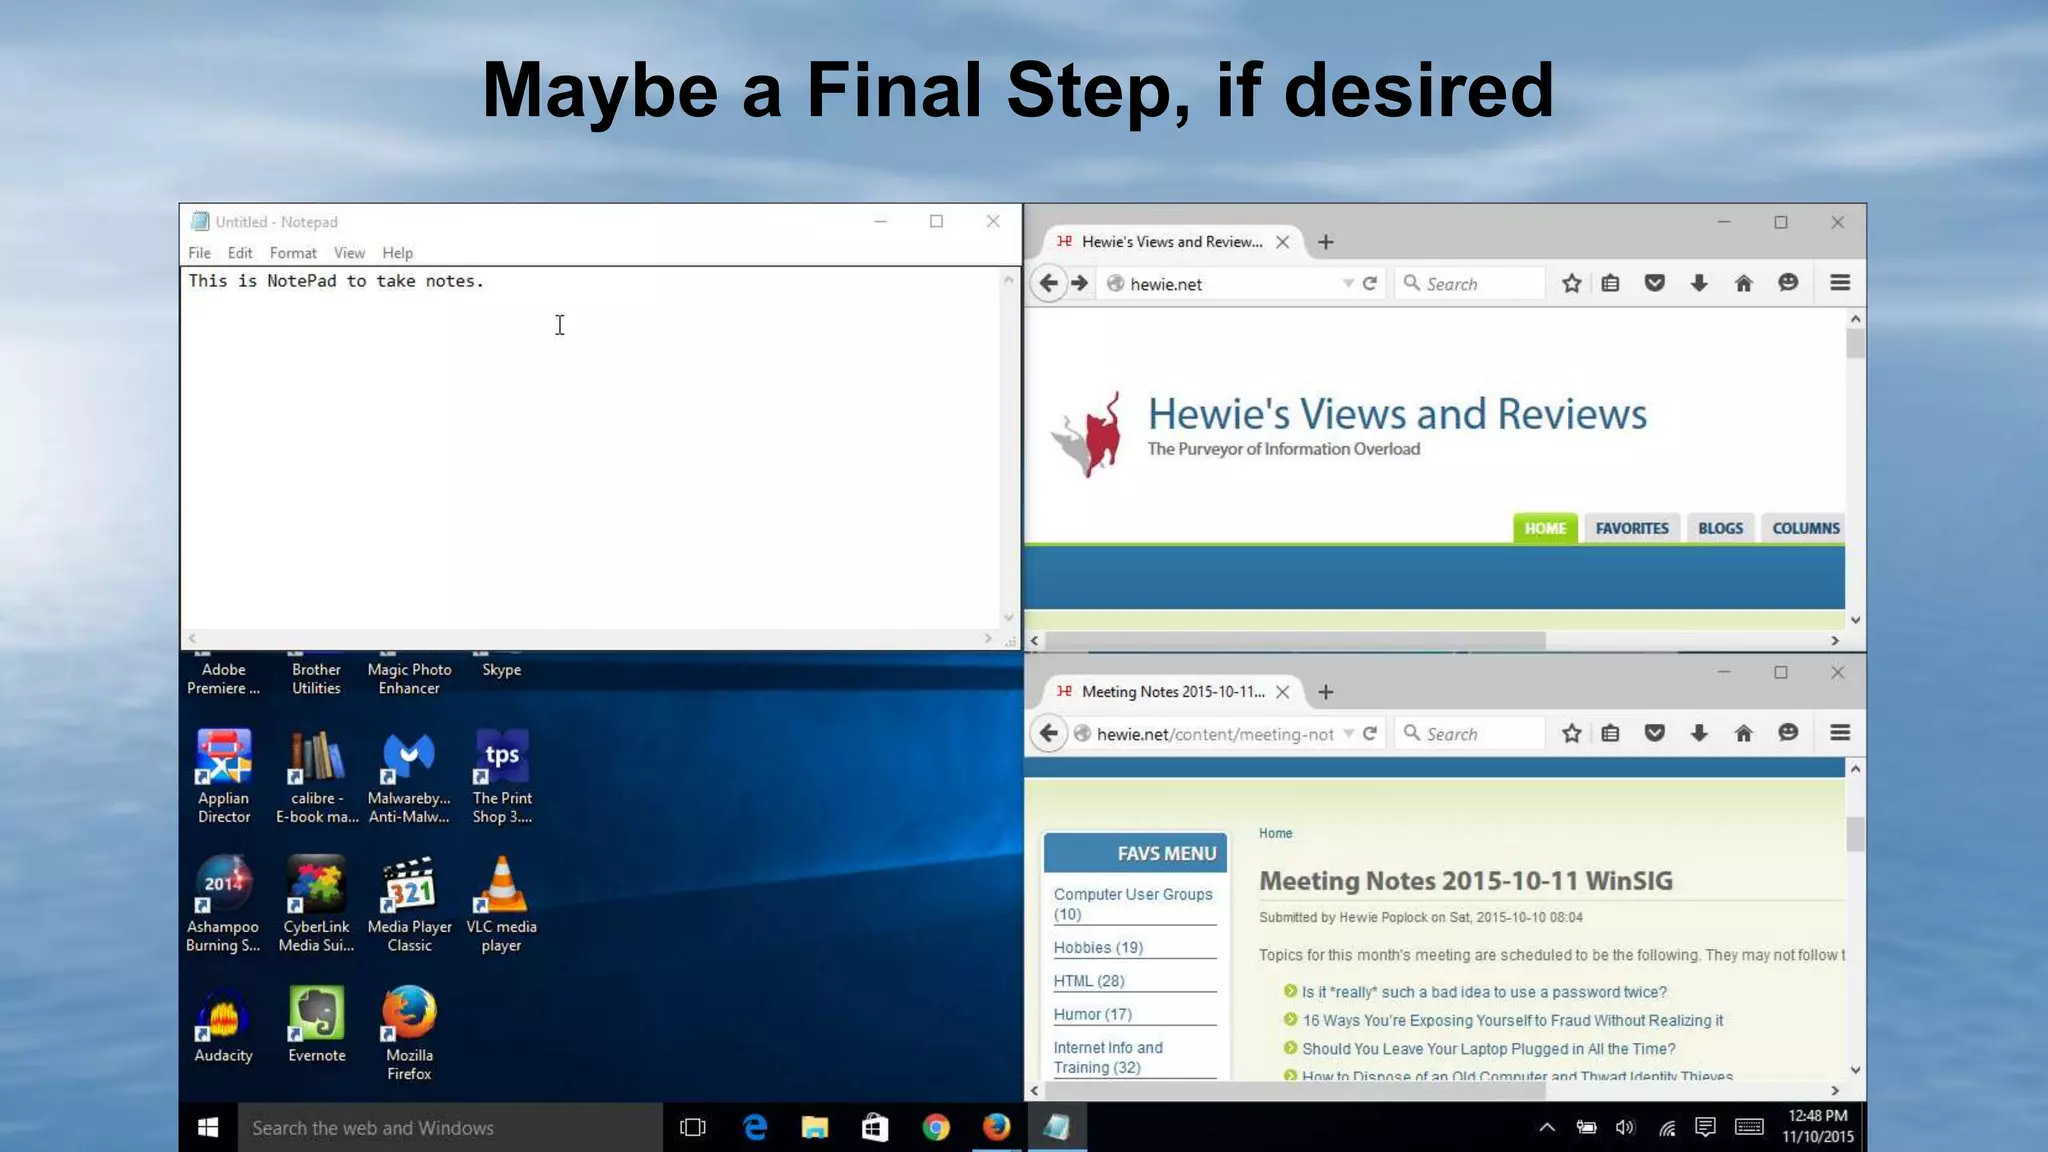
Task: Open the Edit menu in Notepad
Action: coord(240,253)
